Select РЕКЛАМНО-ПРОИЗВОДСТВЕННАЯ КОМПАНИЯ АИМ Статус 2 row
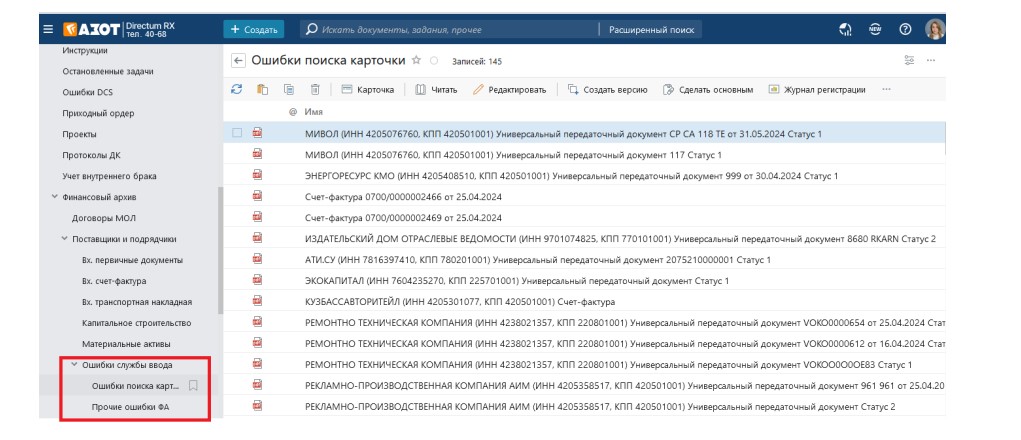Image resolution: width=1021 pixels, height=440 pixels. (x=584, y=406)
